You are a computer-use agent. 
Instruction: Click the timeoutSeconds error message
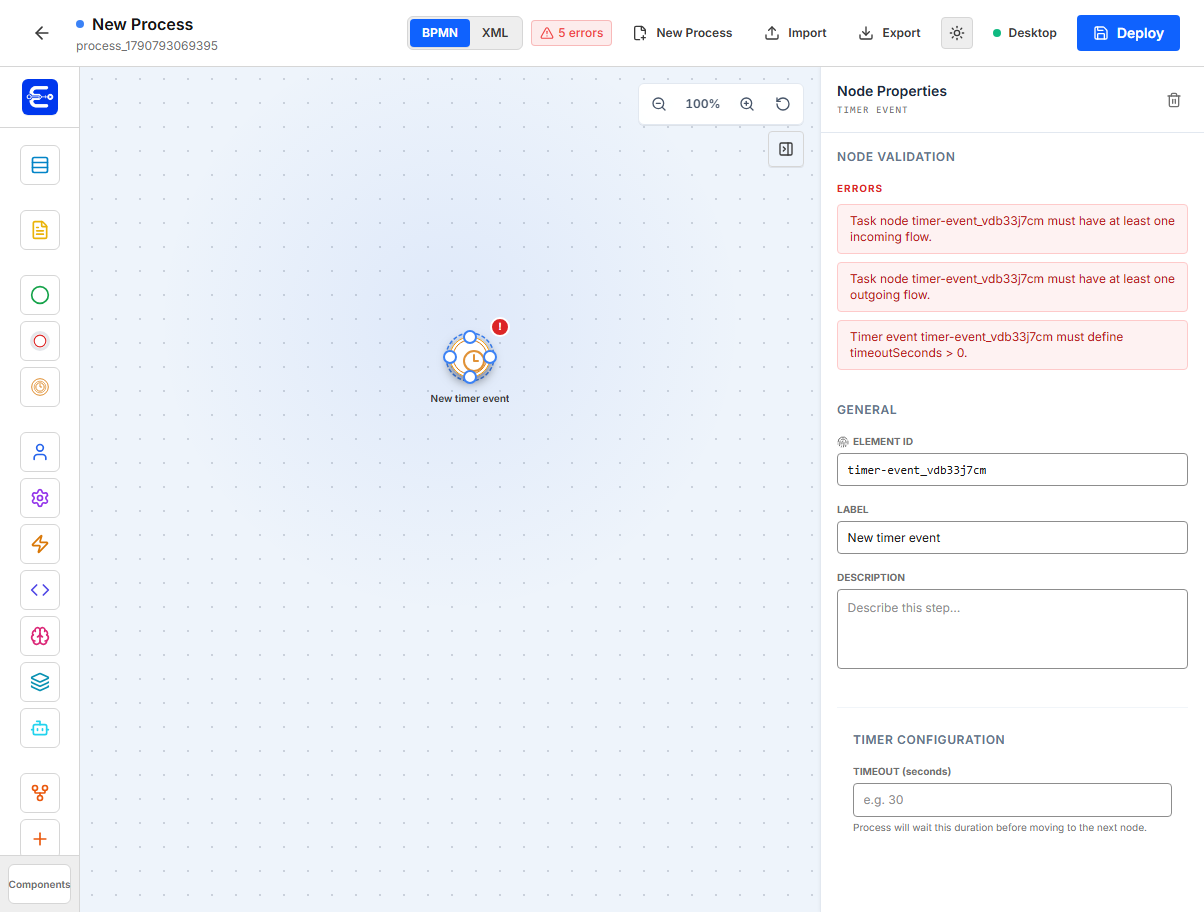[1012, 345]
